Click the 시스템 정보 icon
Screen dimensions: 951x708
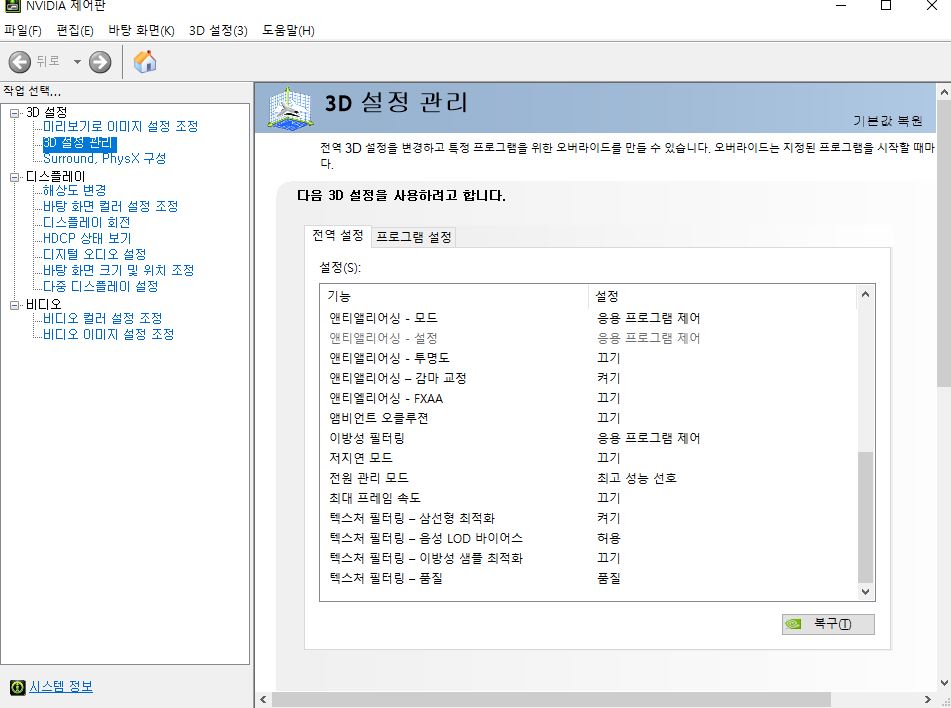click(x=18, y=687)
